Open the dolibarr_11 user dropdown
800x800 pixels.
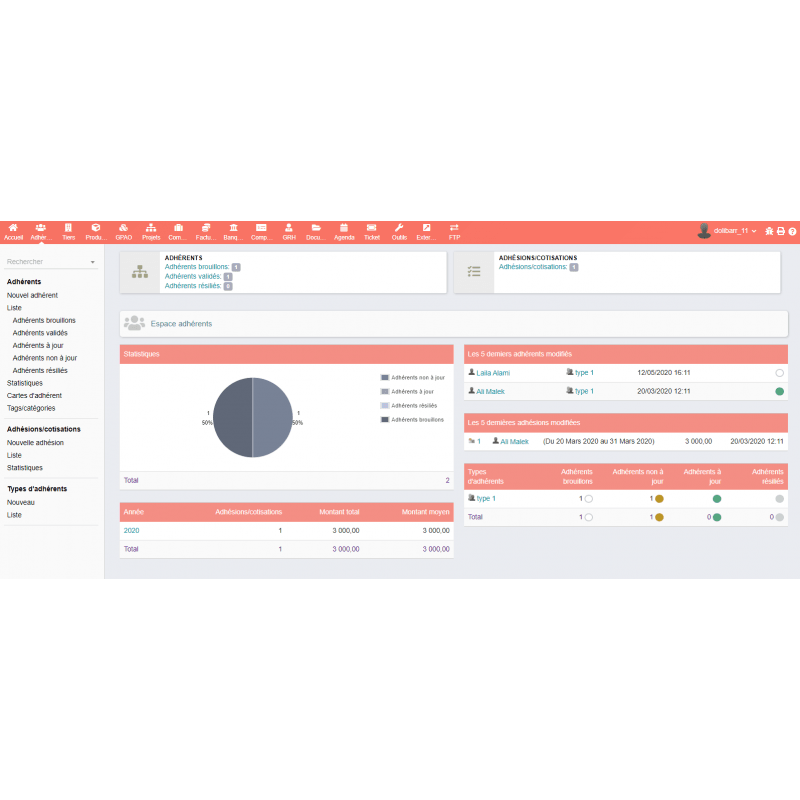click(727, 231)
